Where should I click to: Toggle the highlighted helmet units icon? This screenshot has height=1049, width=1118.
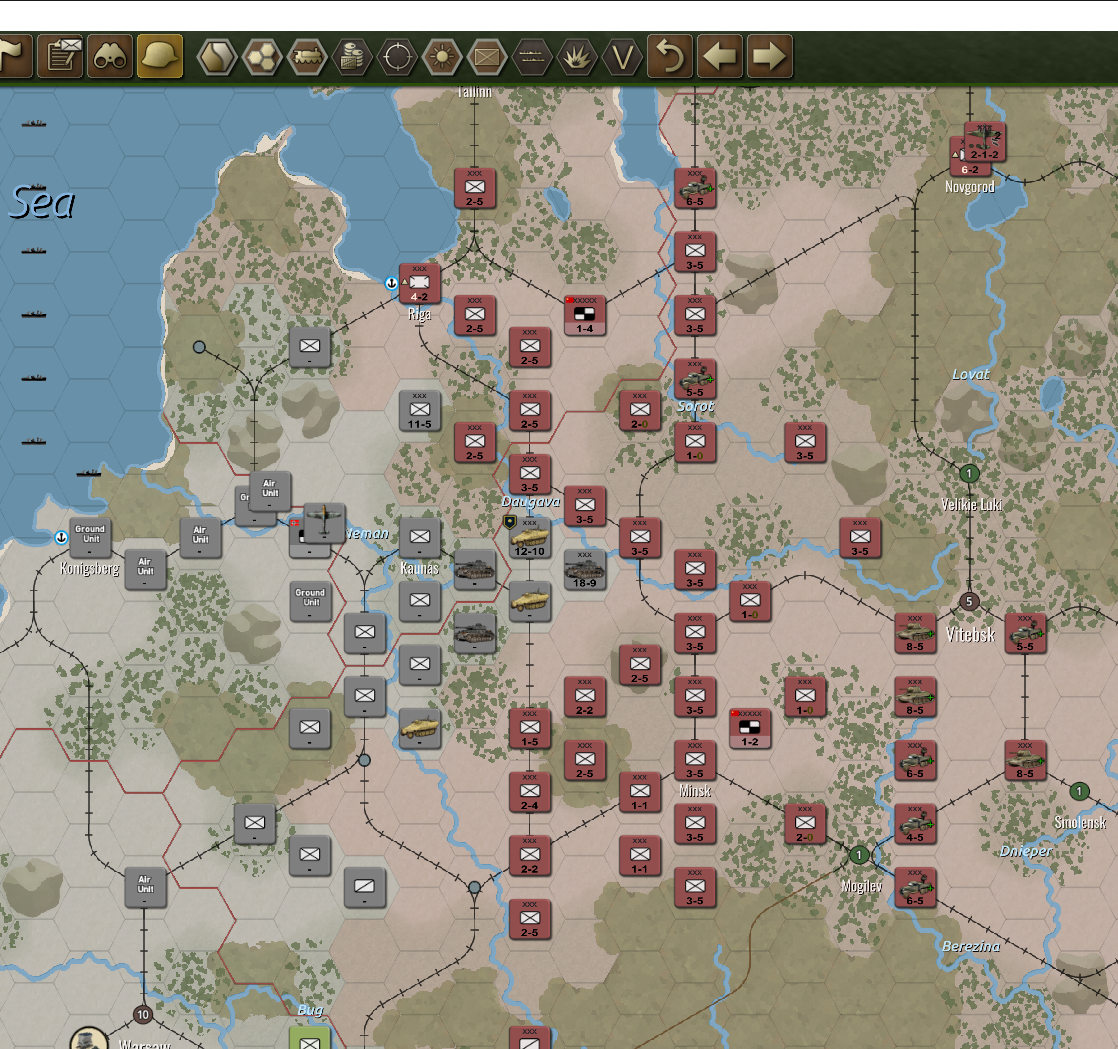point(160,56)
